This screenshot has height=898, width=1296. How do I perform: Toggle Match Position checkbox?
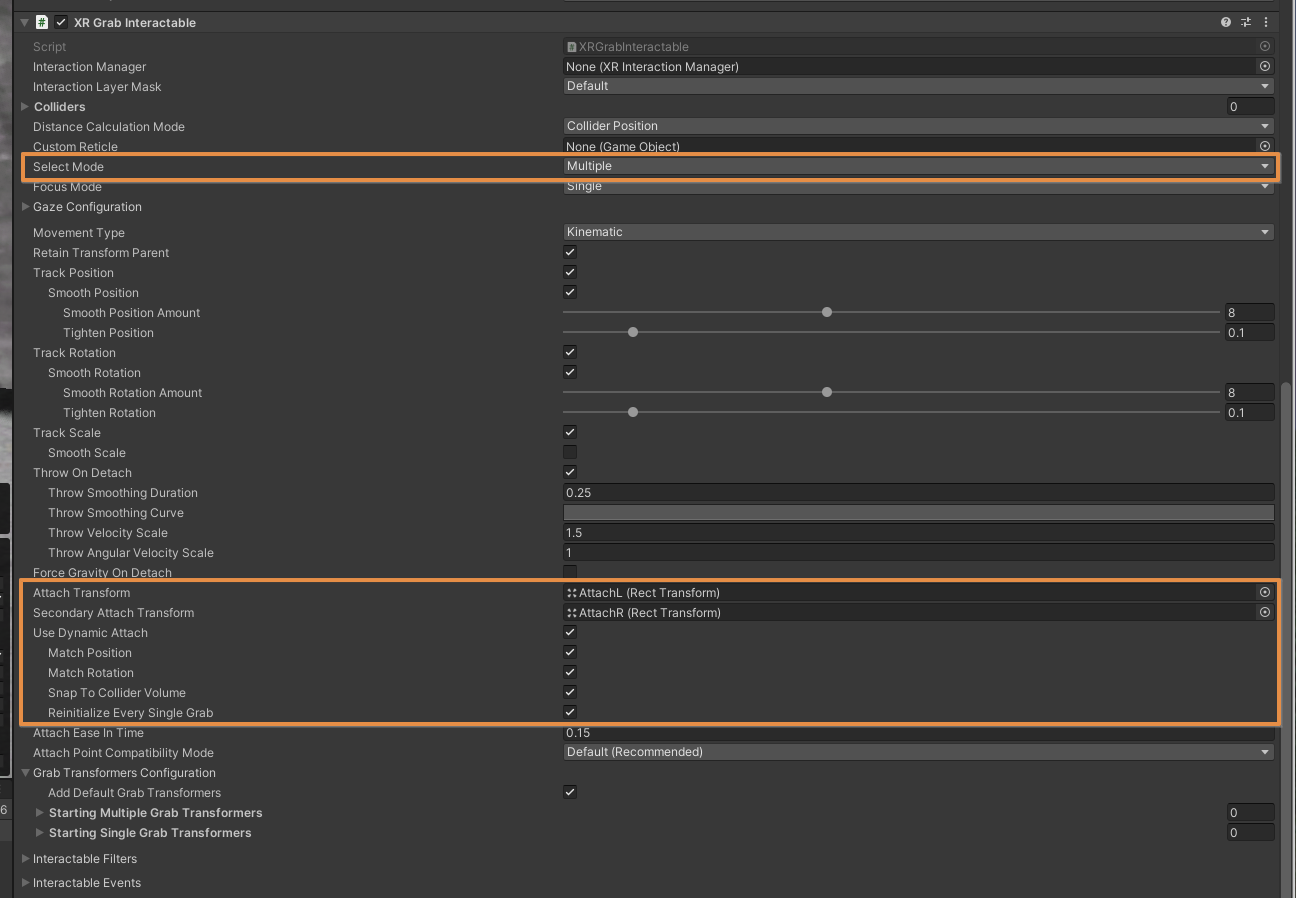pyautogui.click(x=570, y=652)
